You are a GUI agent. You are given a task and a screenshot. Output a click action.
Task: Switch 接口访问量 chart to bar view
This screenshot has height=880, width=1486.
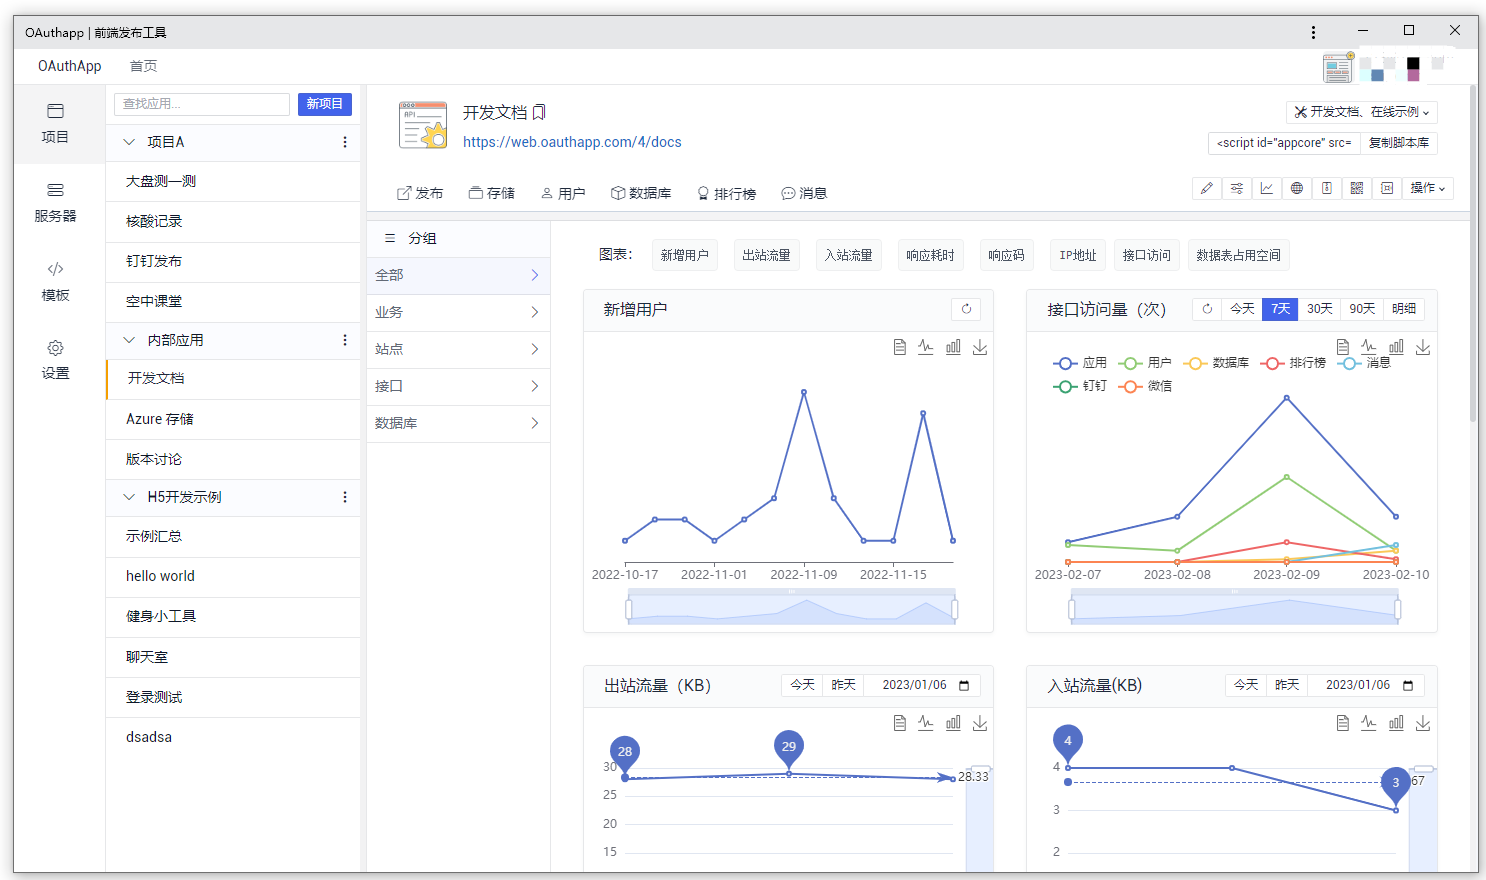tap(1396, 347)
